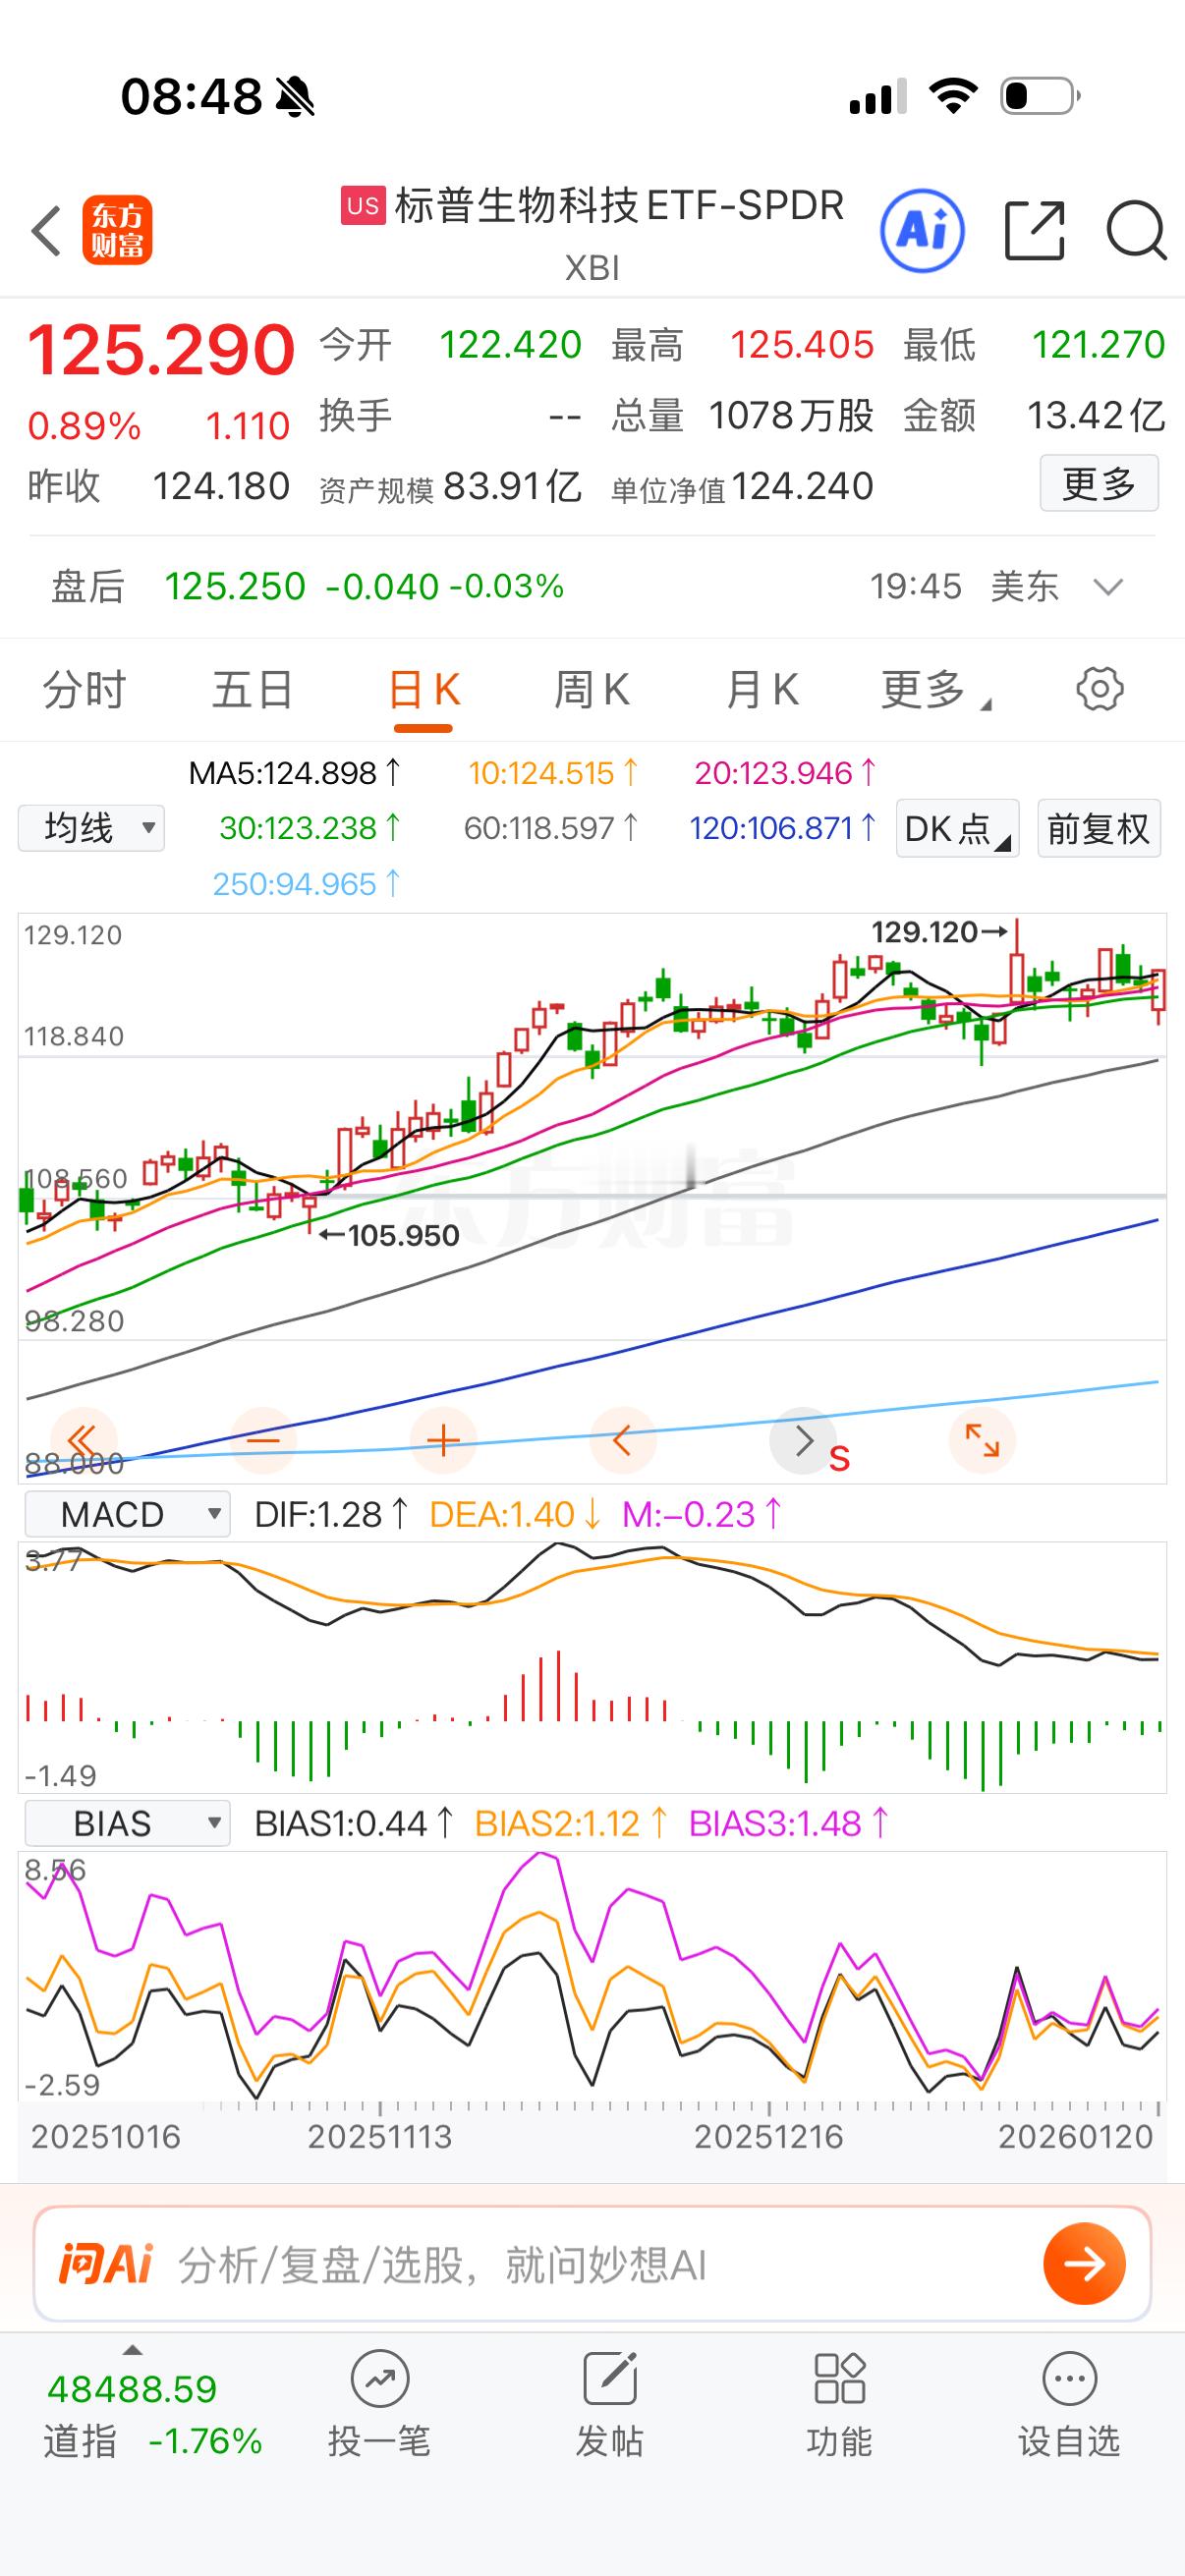Tap the back arrow icon
Screen dimensions: 1185x2576
pos(47,231)
